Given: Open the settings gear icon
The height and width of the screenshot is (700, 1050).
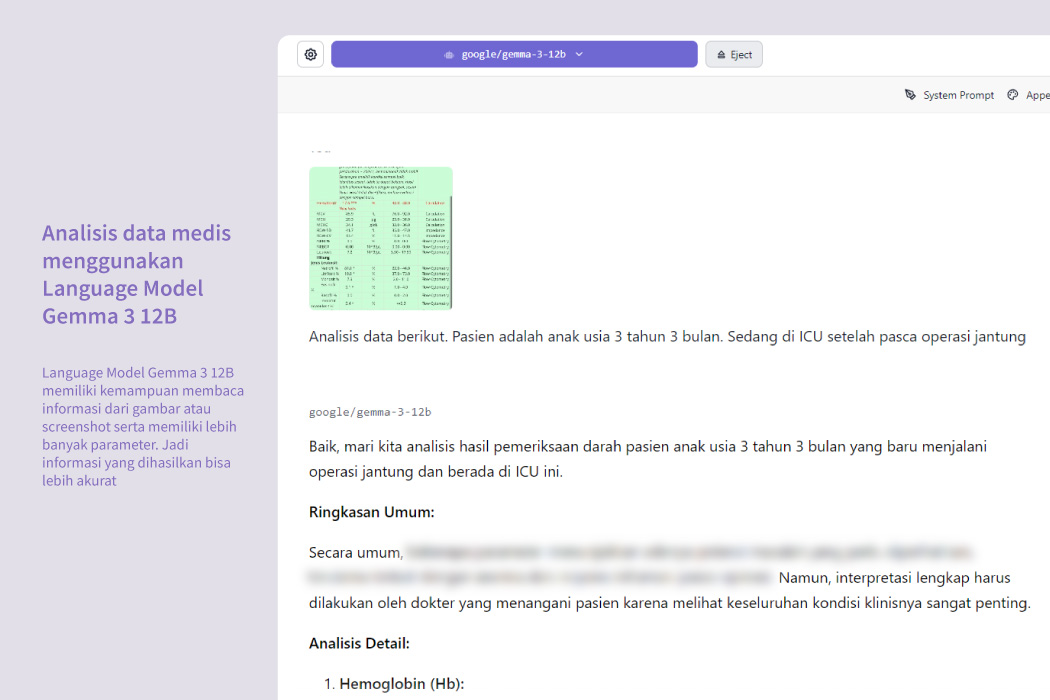Looking at the screenshot, I should [311, 54].
